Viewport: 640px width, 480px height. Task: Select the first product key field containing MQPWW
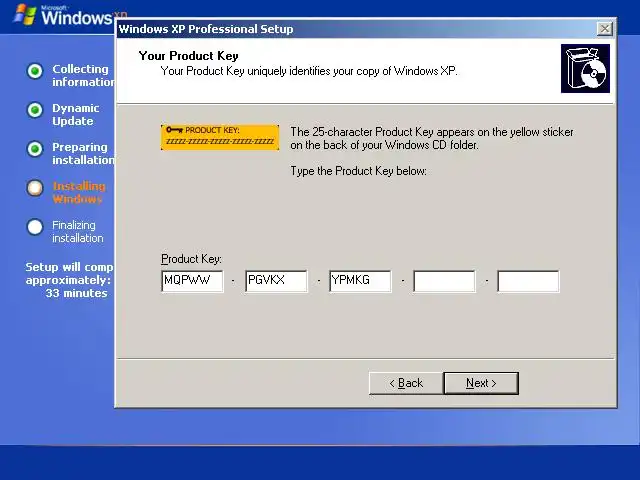[x=192, y=281]
